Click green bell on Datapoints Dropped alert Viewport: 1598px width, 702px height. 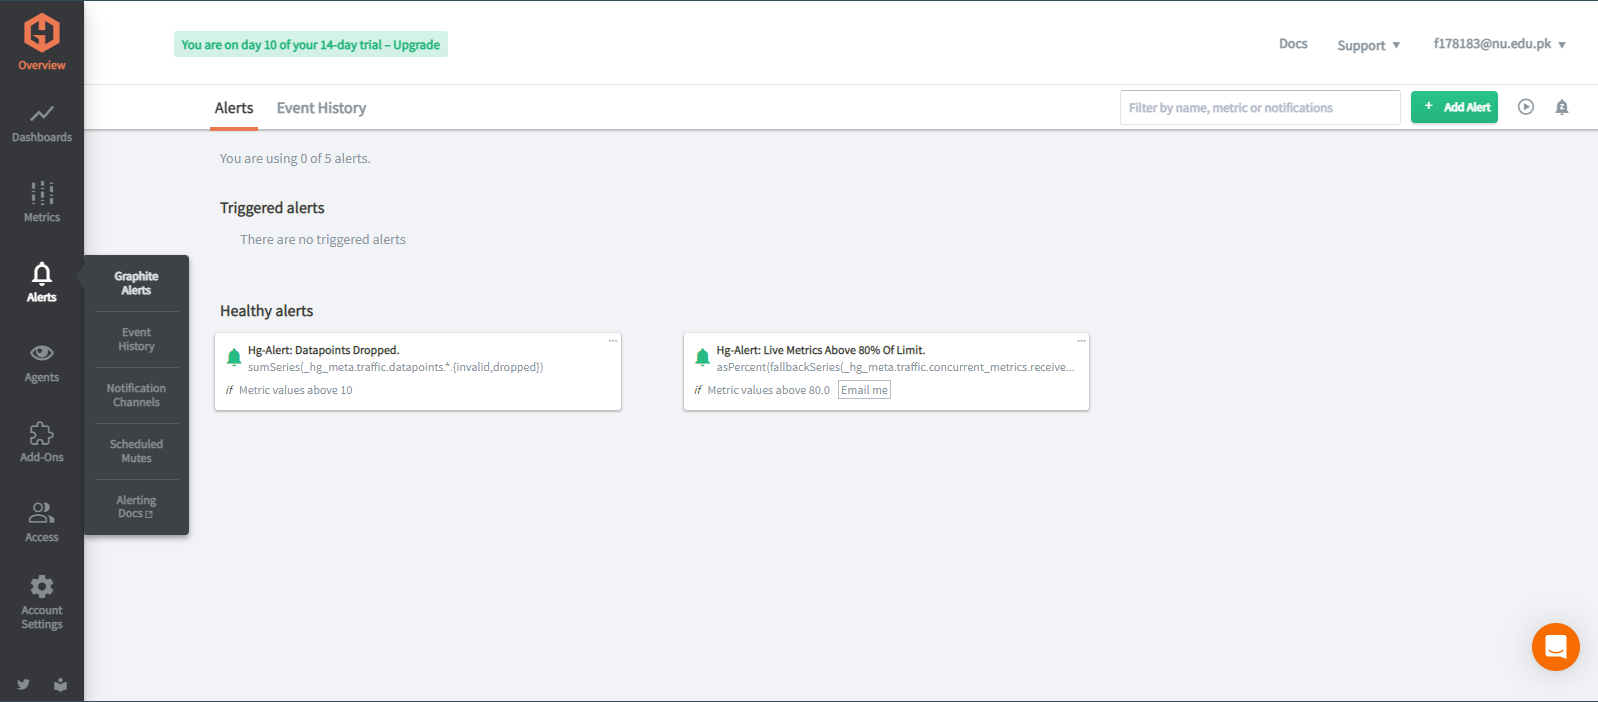click(x=234, y=357)
